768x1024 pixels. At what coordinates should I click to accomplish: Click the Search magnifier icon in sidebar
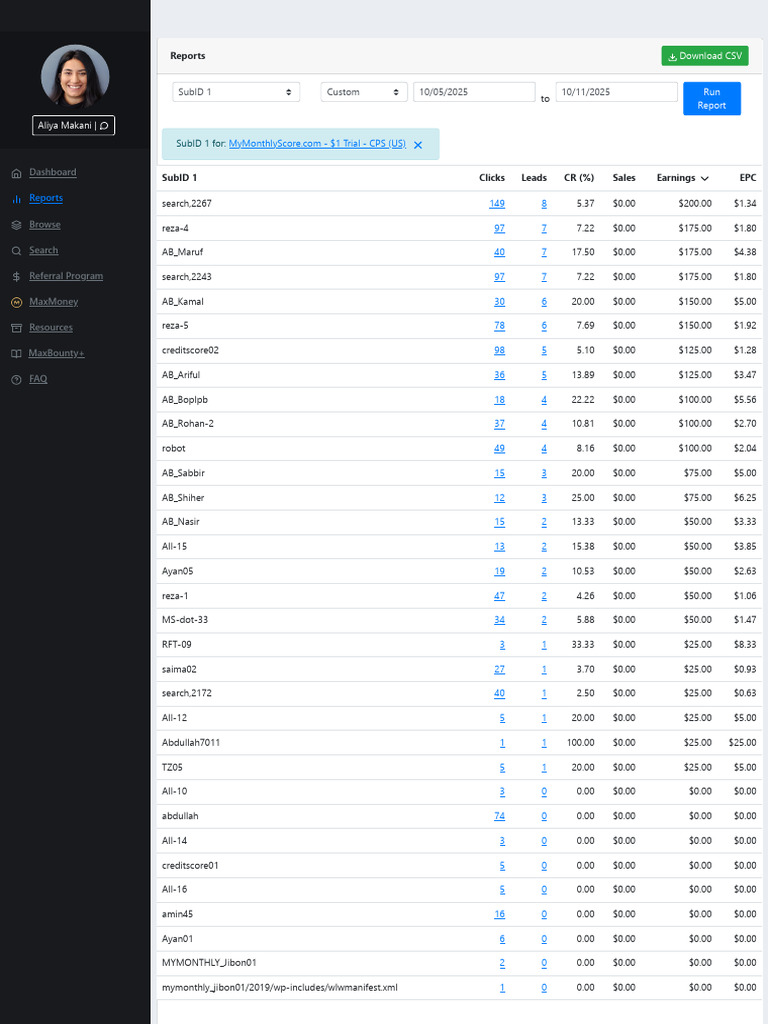16,251
